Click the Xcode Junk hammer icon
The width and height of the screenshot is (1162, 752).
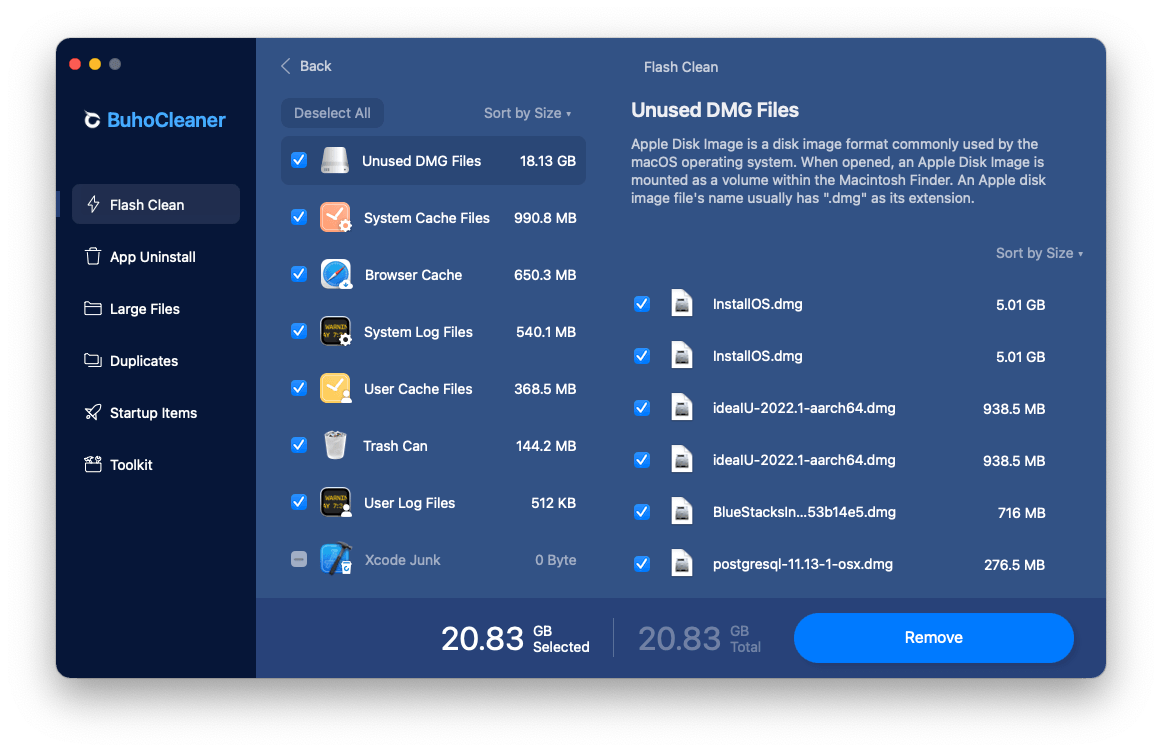336,559
